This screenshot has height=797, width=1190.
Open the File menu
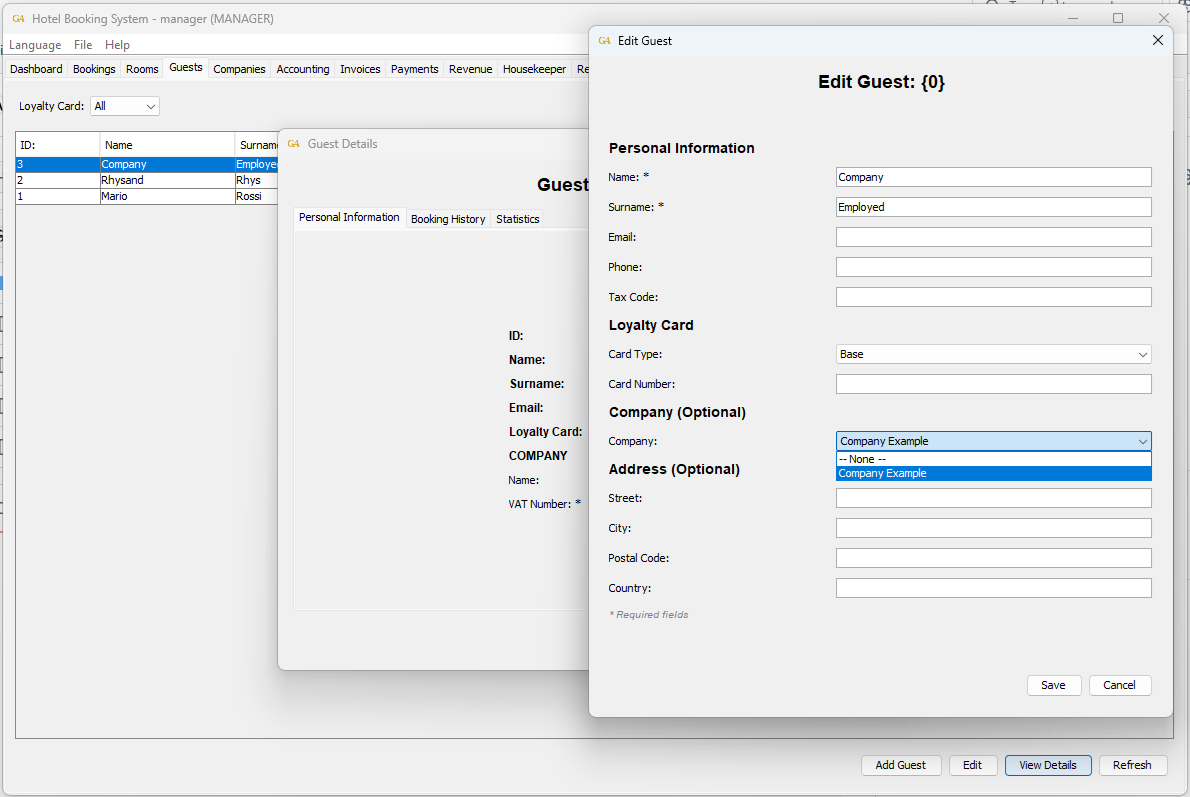[83, 45]
